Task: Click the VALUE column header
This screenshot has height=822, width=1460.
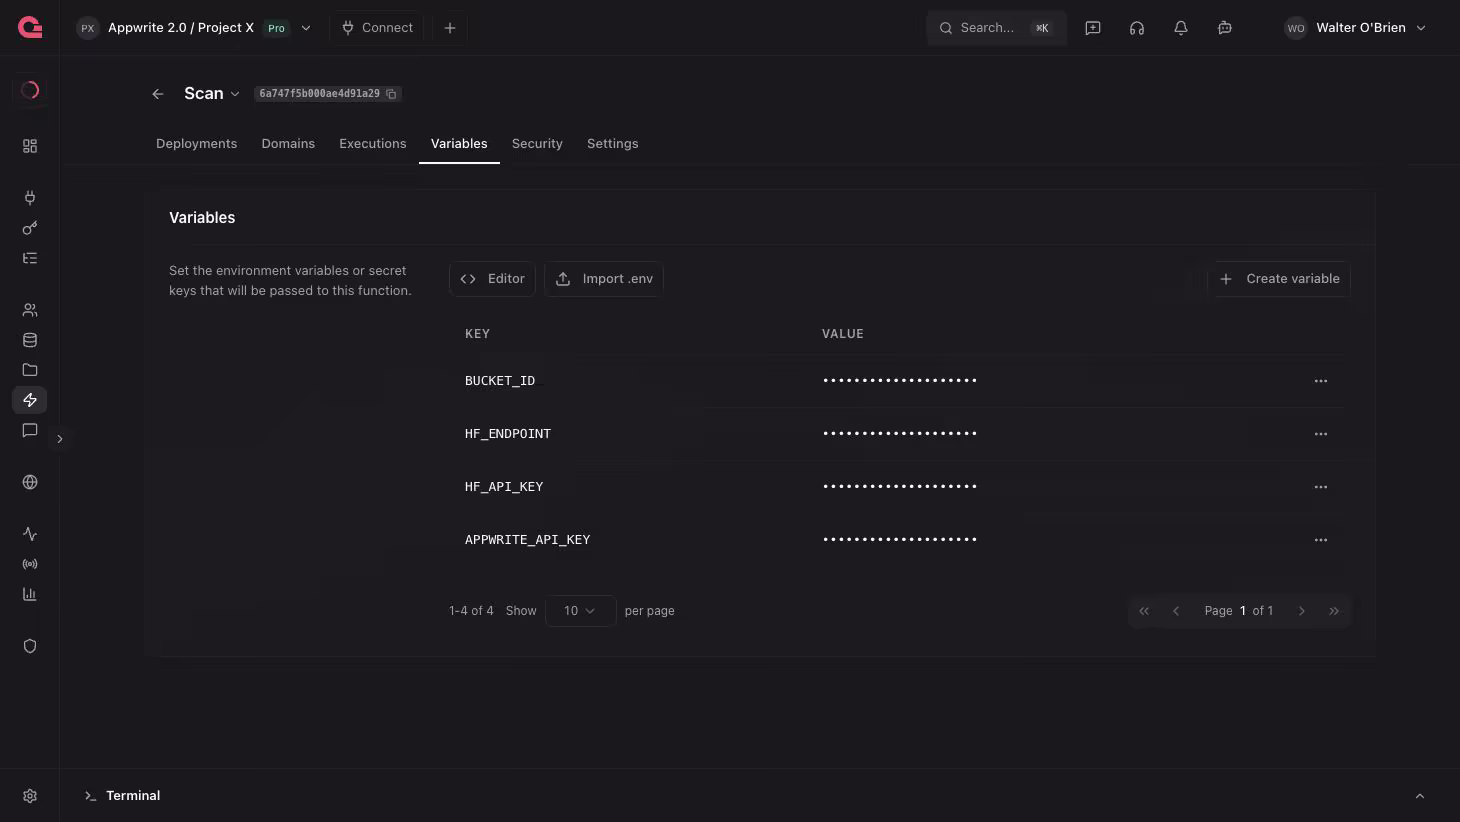Action: (x=843, y=334)
